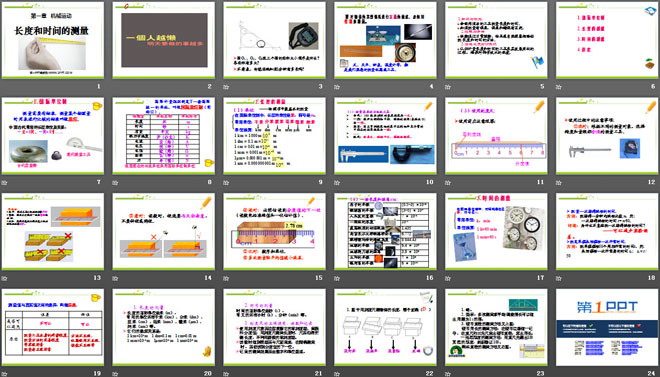660x377 pixels.
Task: Click the animation star icon beneath slide 23
Action: [x=448, y=374]
